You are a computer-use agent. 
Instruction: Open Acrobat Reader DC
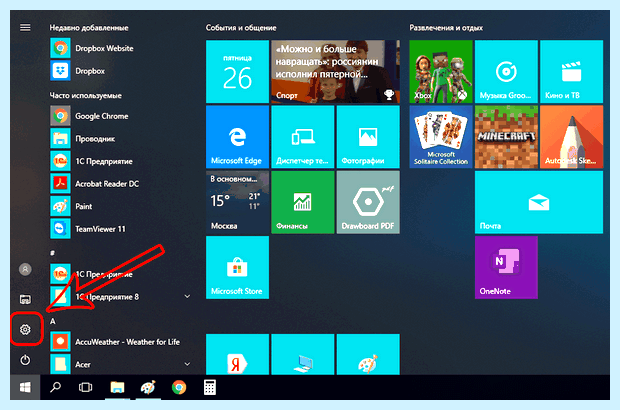pyautogui.click(x=95, y=183)
